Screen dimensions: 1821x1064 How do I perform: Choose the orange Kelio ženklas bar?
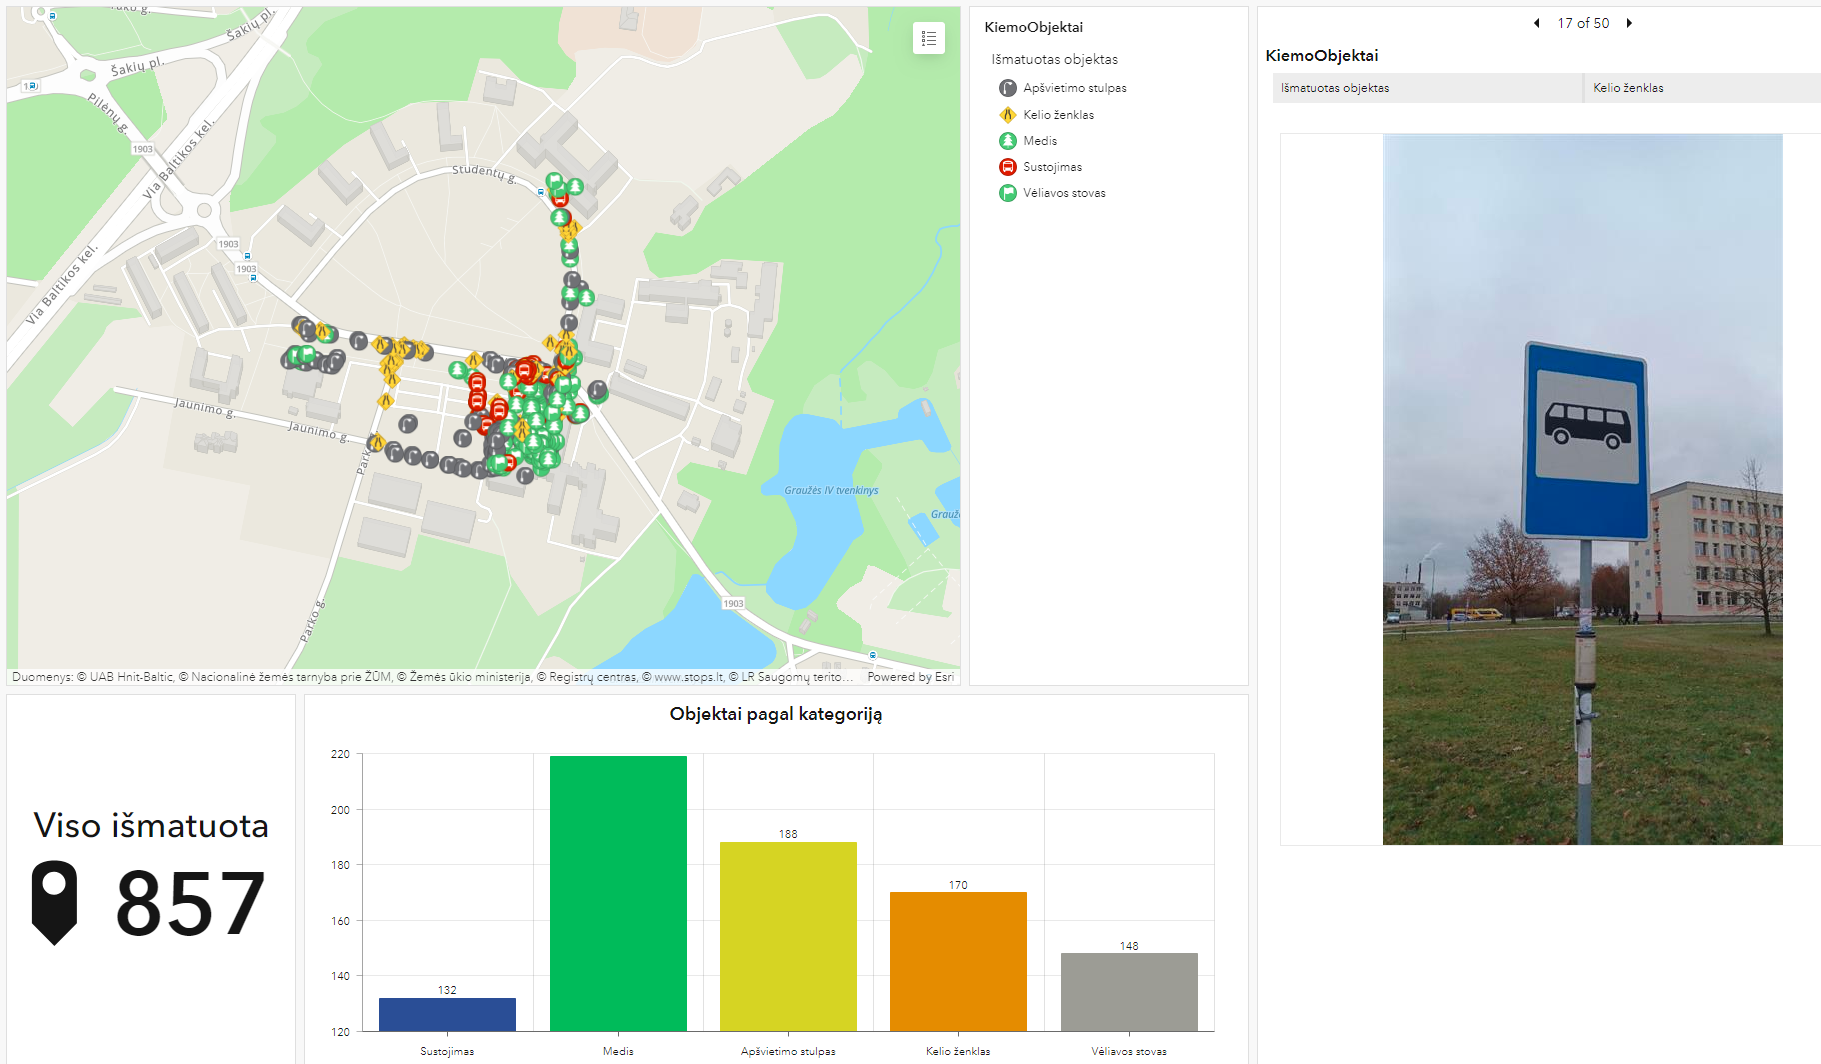pos(958,960)
